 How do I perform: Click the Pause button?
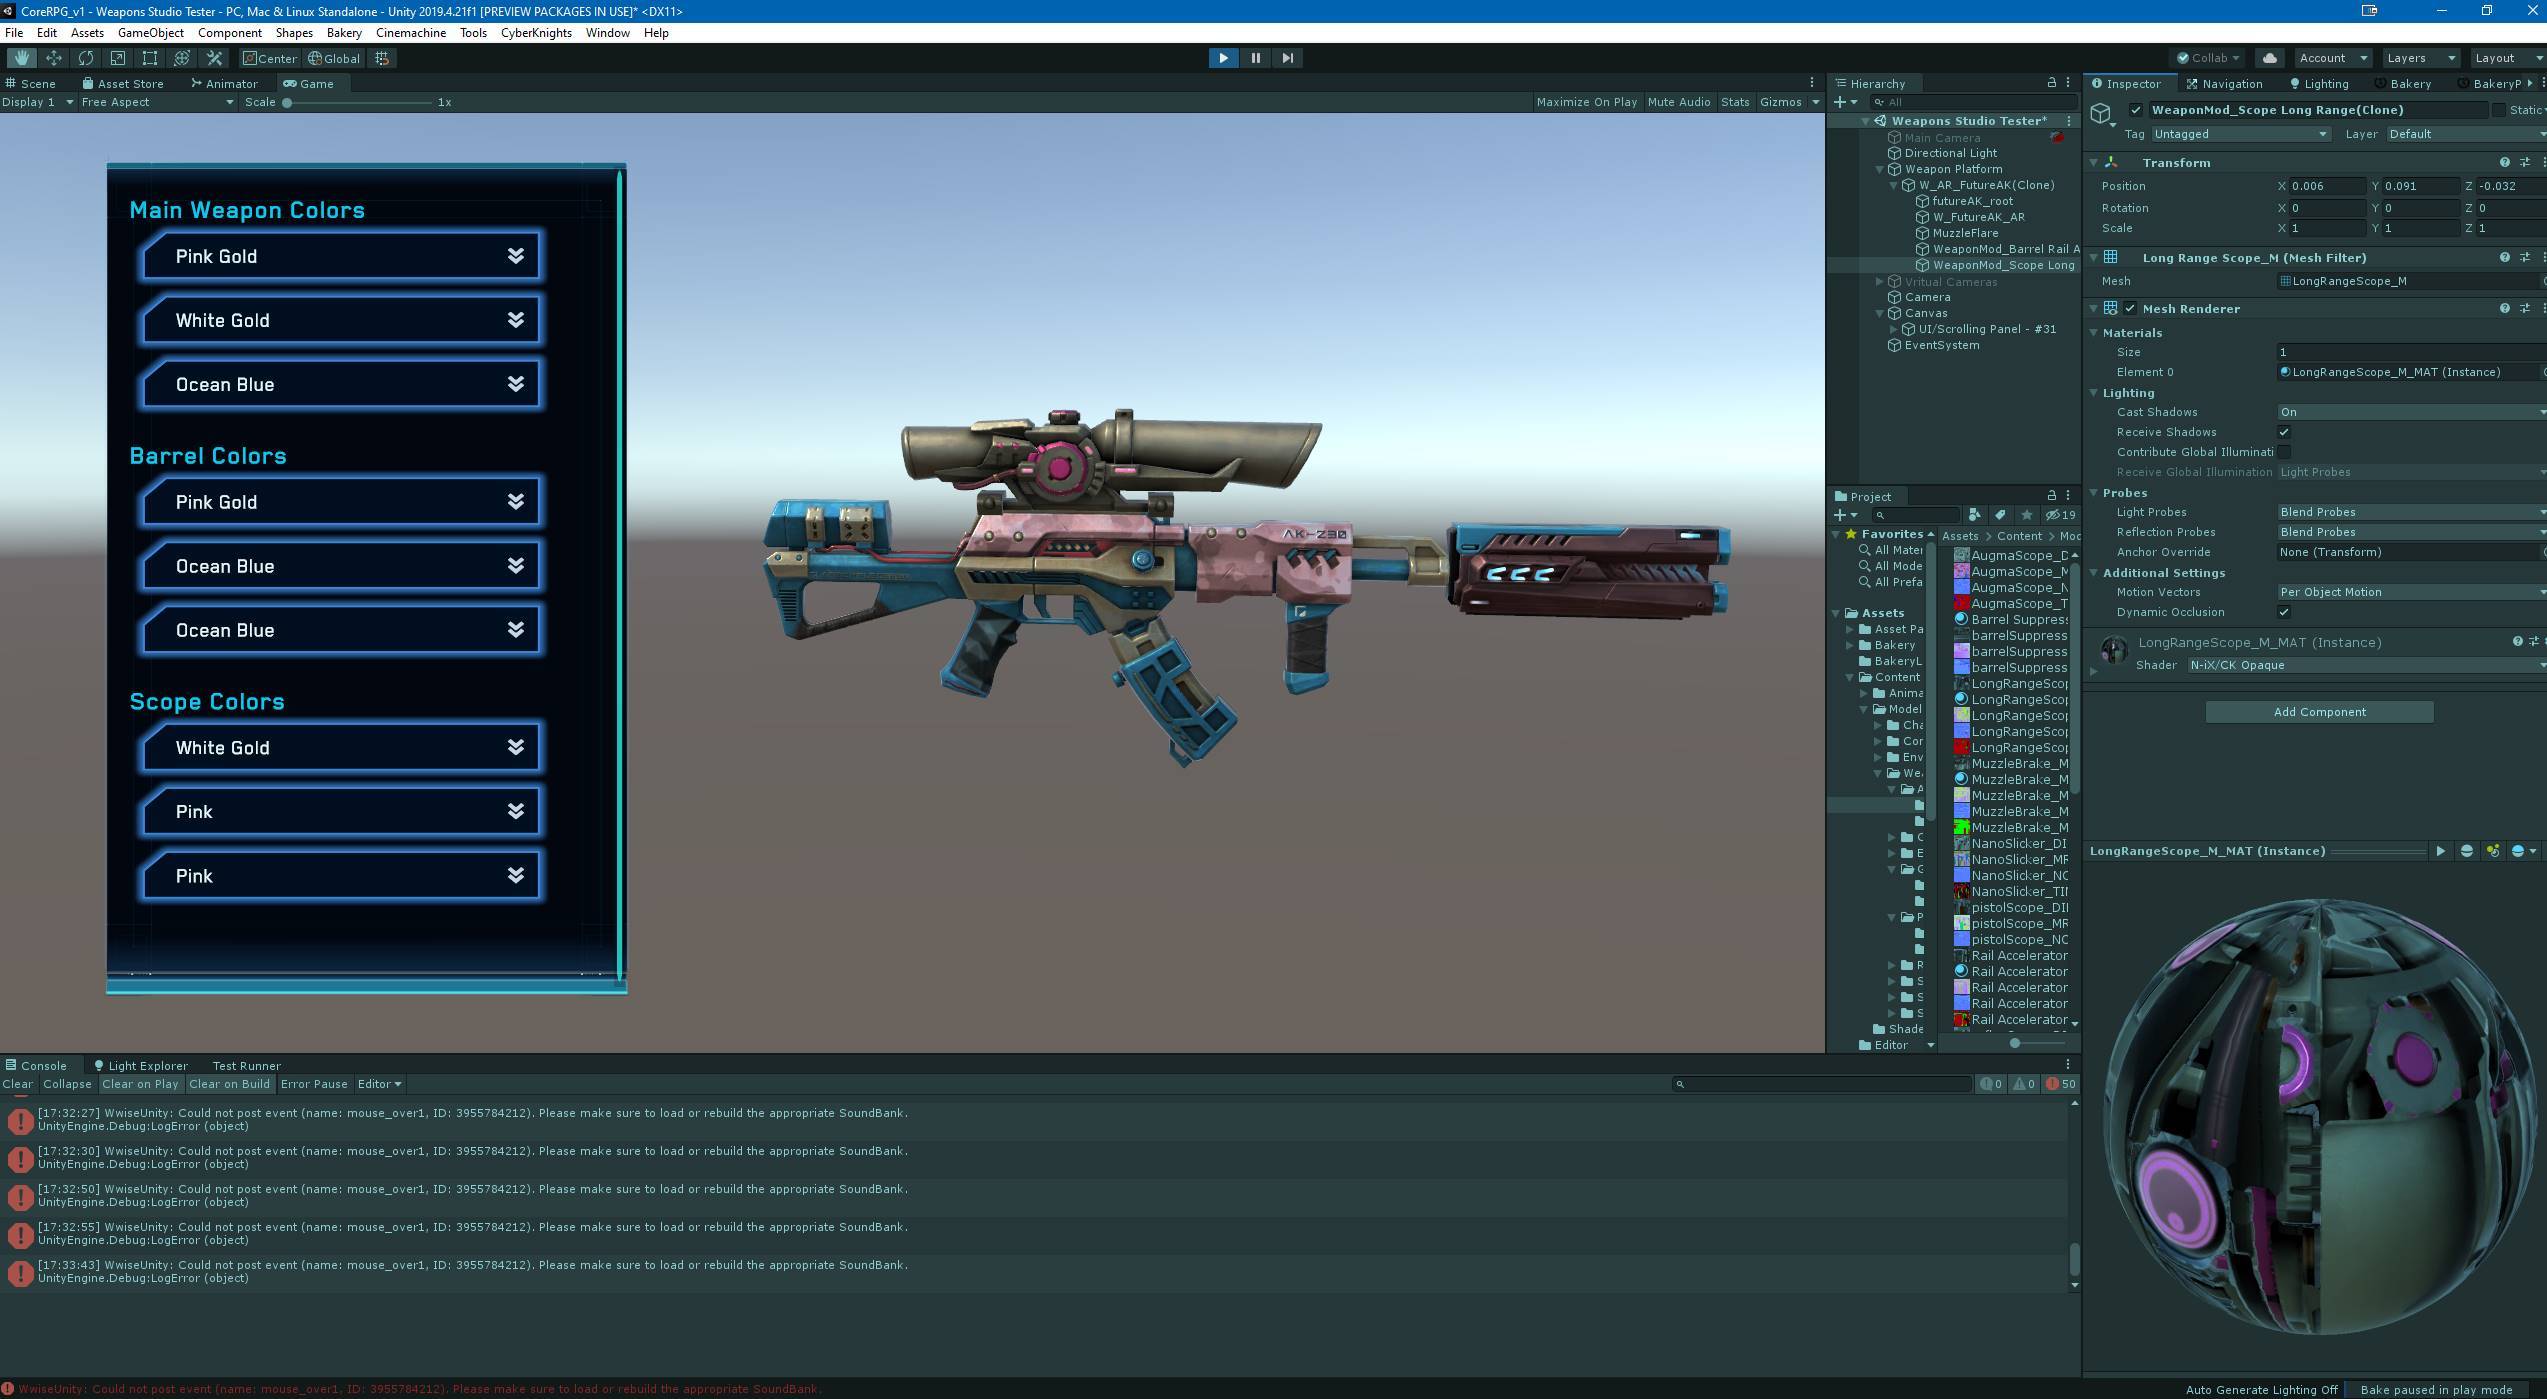point(1256,58)
